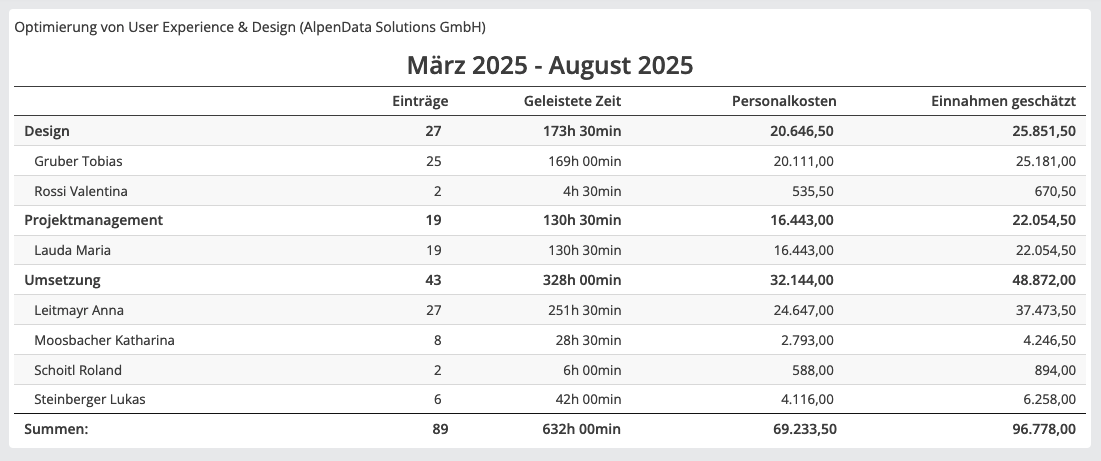Image resolution: width=1101 pixels, height=461 pixels.
Task: Select Schoitl Roland's name
Action: (x=79, y=370)
